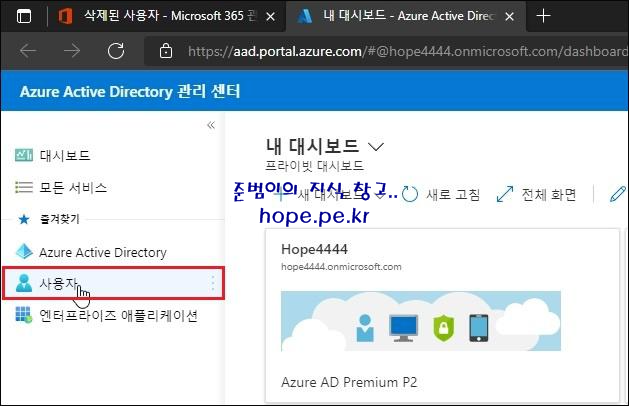629x406 pixels.
Task: Open 엔터프라이즈 애플리케이션 in sidebar
Action: tap(118, 316)
